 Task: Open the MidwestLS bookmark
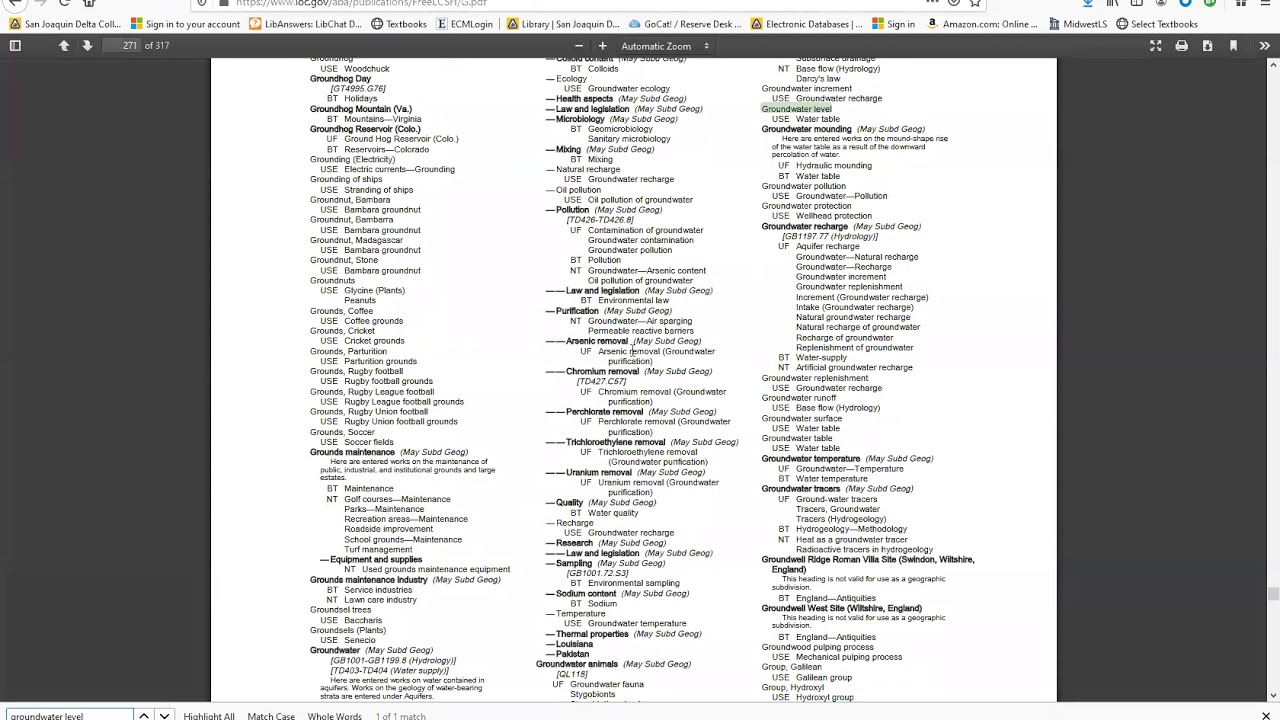tap(1077, 24)
